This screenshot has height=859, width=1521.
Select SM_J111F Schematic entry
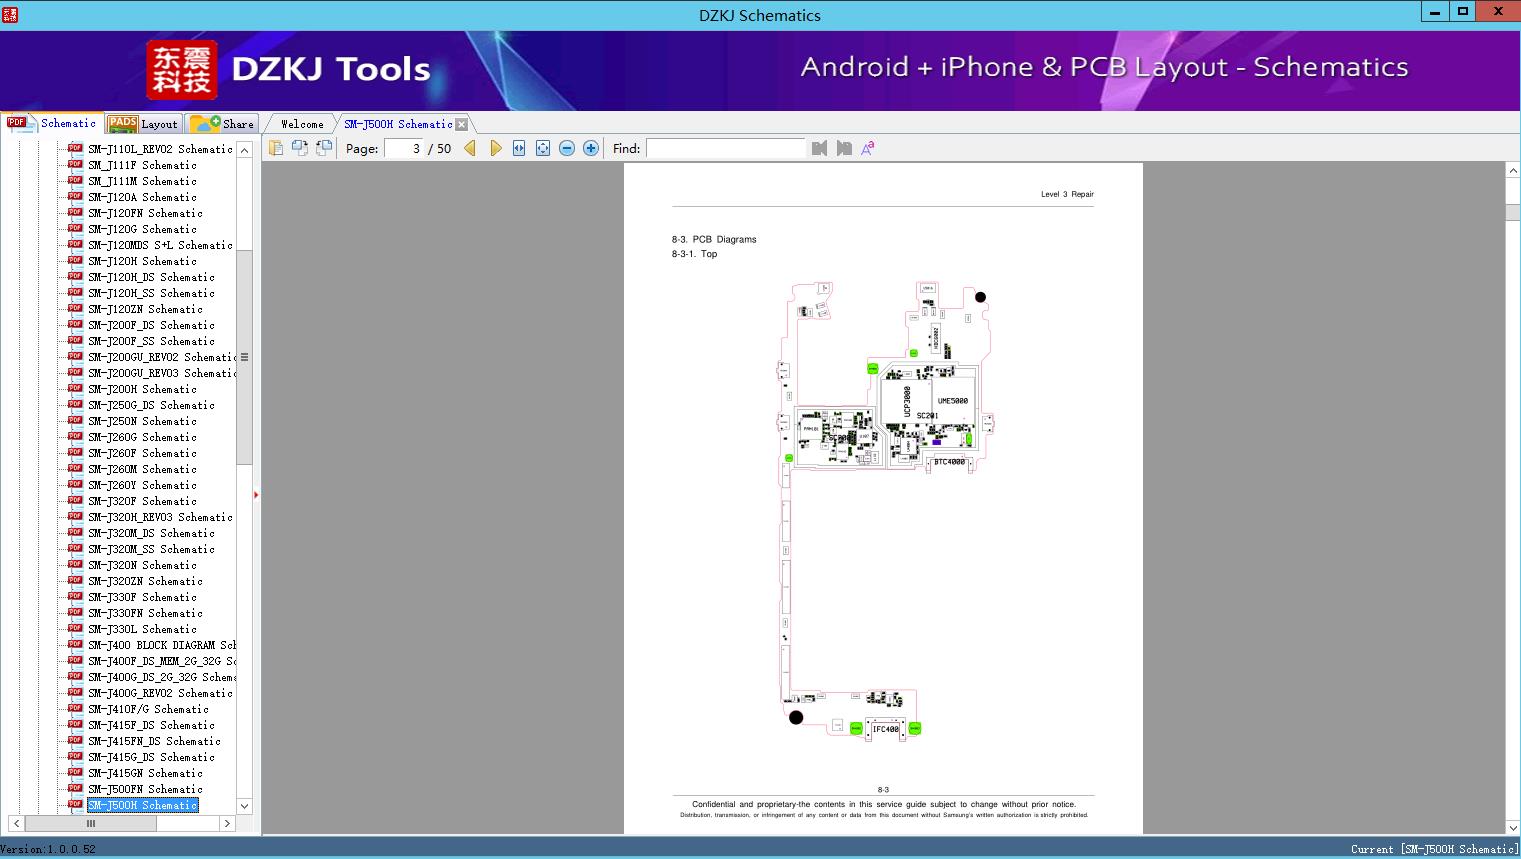[x=142, y=165]
